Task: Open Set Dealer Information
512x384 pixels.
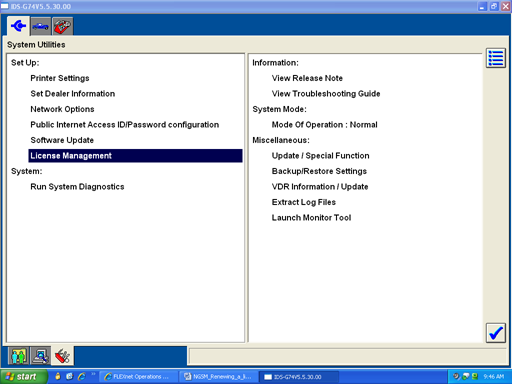Action: (73, 94)
